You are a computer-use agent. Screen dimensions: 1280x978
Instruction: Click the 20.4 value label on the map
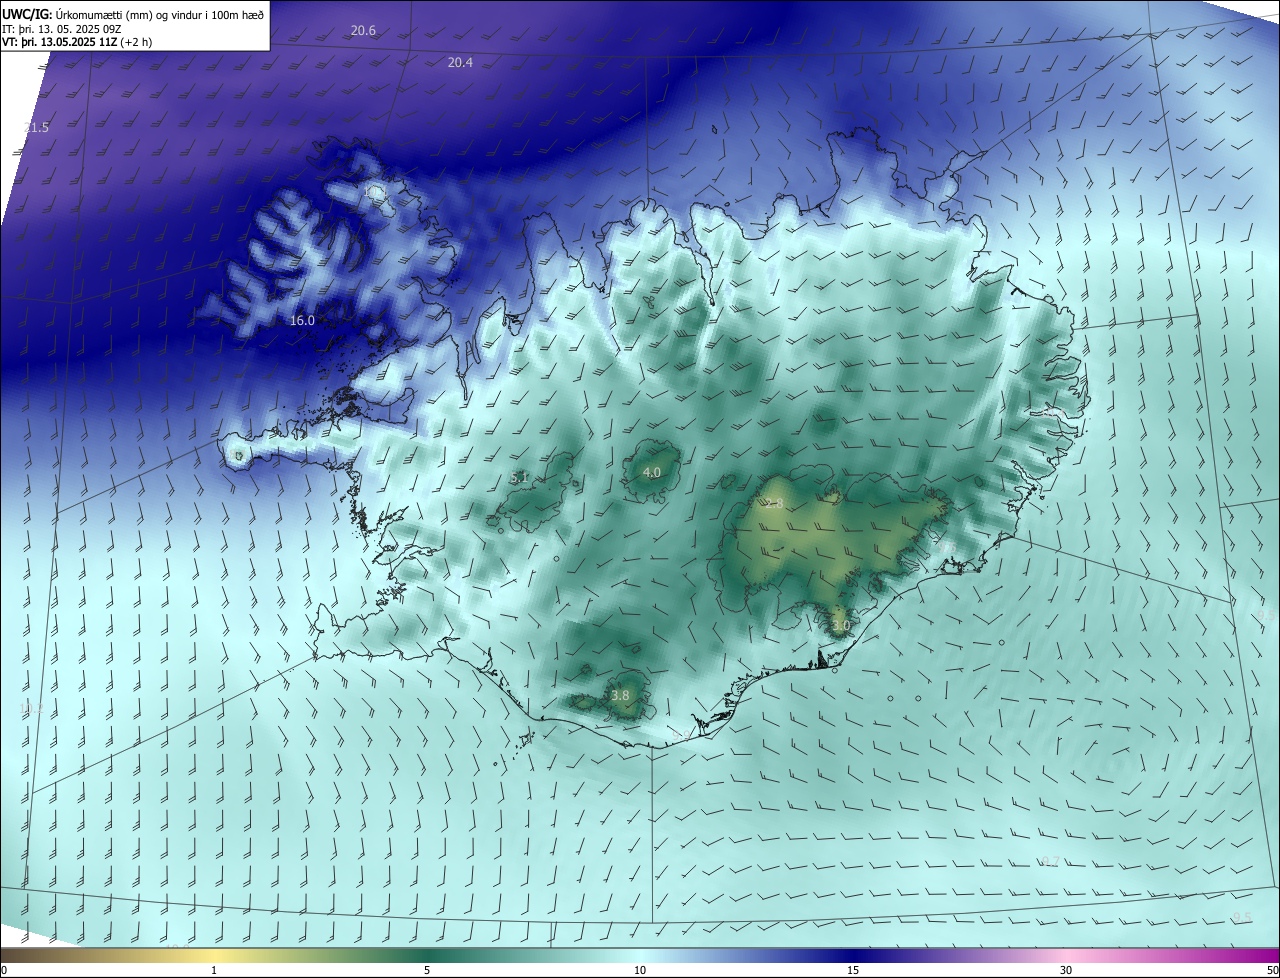tap(460, 63)
